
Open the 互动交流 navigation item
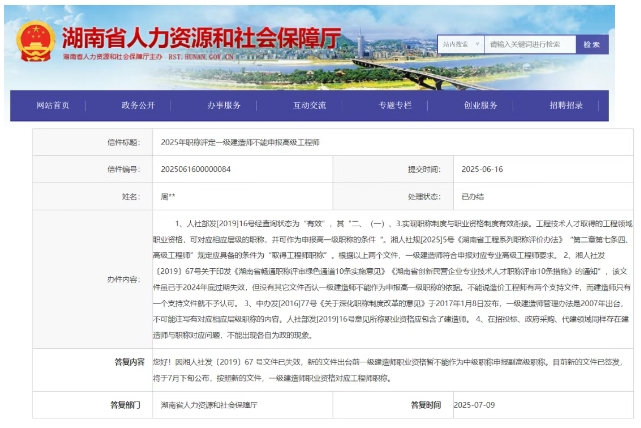tap(309, 105)
